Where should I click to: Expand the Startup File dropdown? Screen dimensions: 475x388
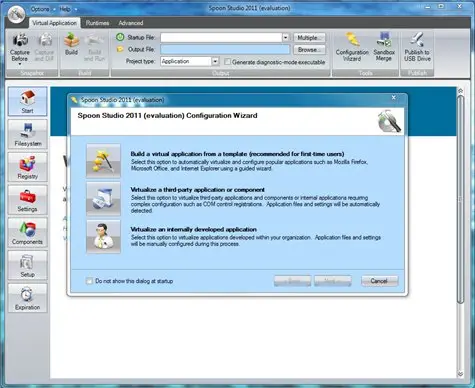click(x=285, y=38)
